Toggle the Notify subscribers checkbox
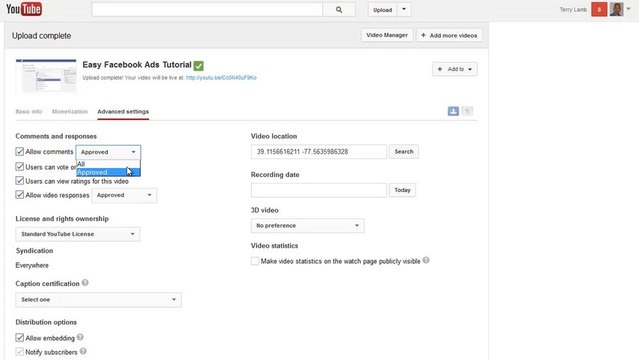 point(20,351)
